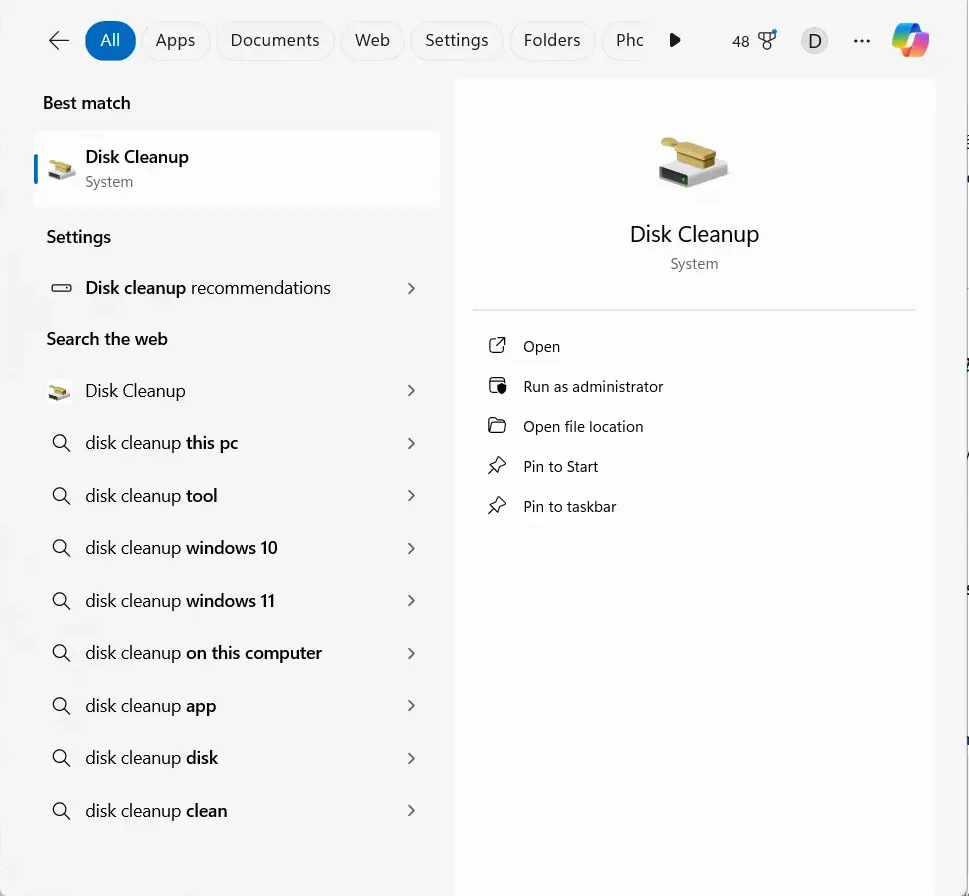Click the rewards trophy icon showing 48
The image size is (969, 896).
[x=767, y=41]
